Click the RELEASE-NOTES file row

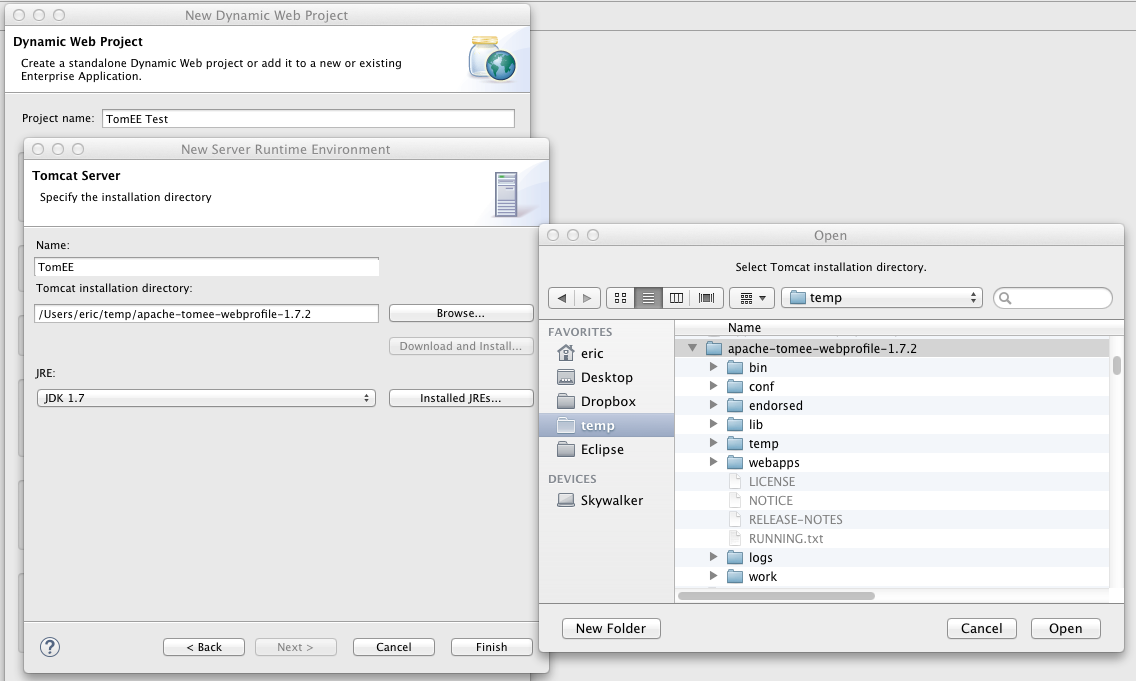click(892, 519)
